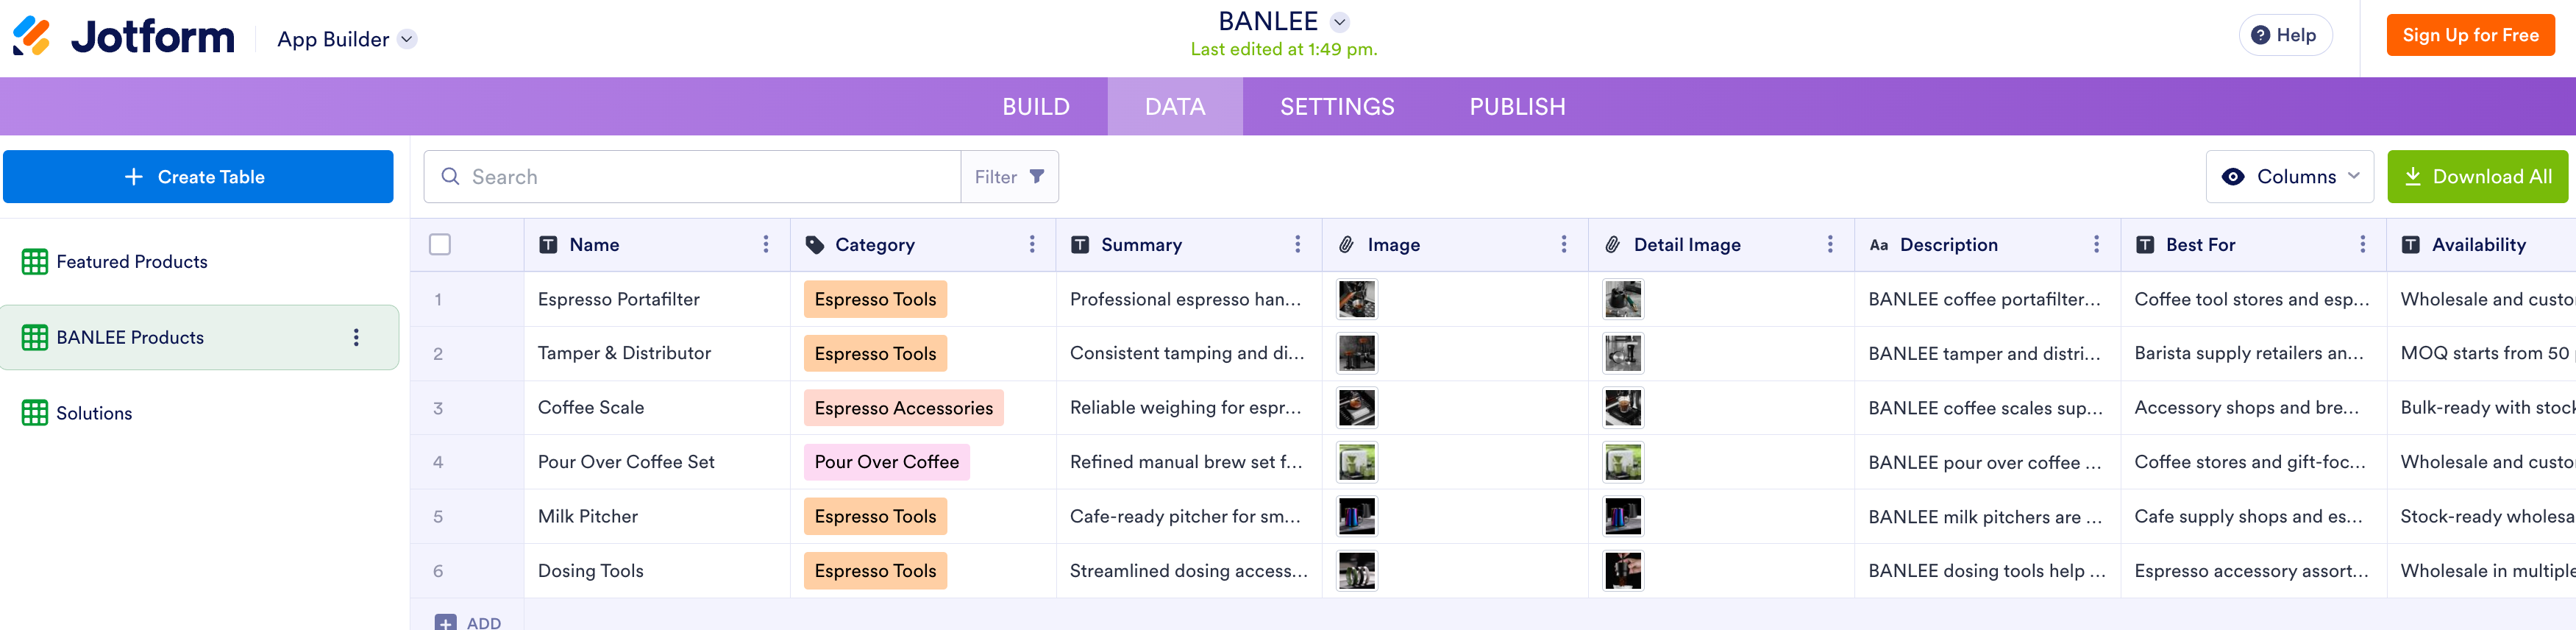Switch to the PUBLISH tab
Screen dimensions: 2576x630
tap(1517, 107)
